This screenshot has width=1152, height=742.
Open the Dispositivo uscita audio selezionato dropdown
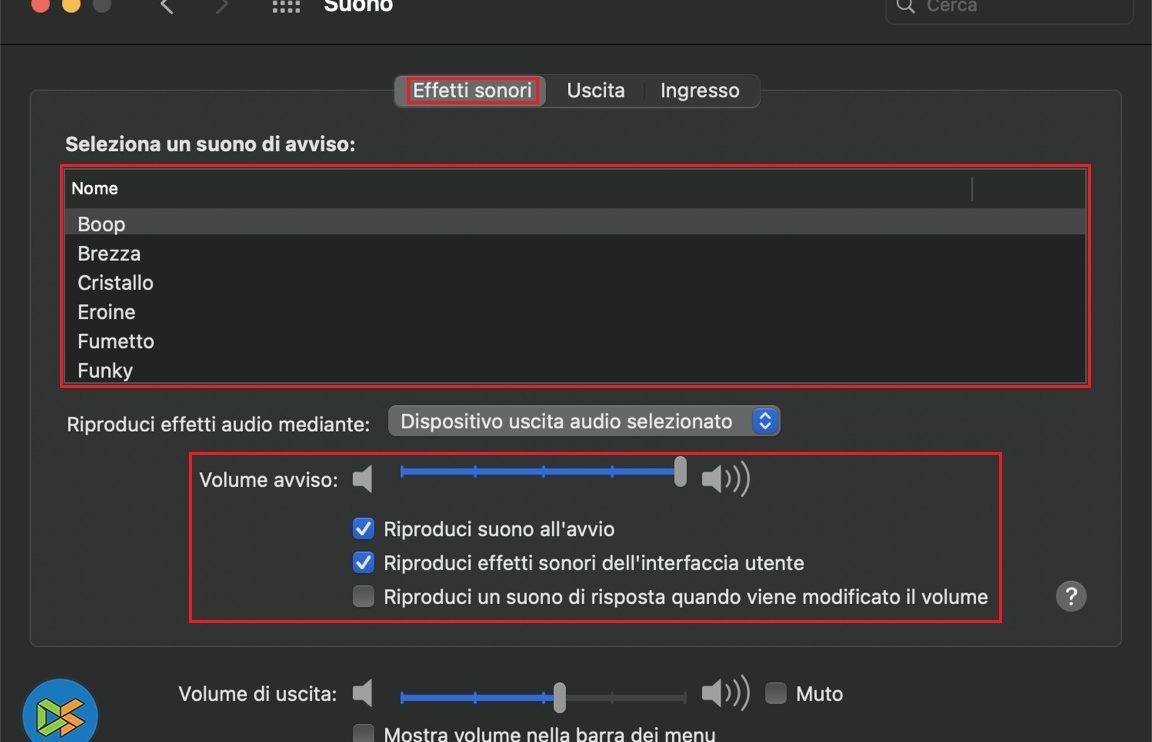pos(583,421)
